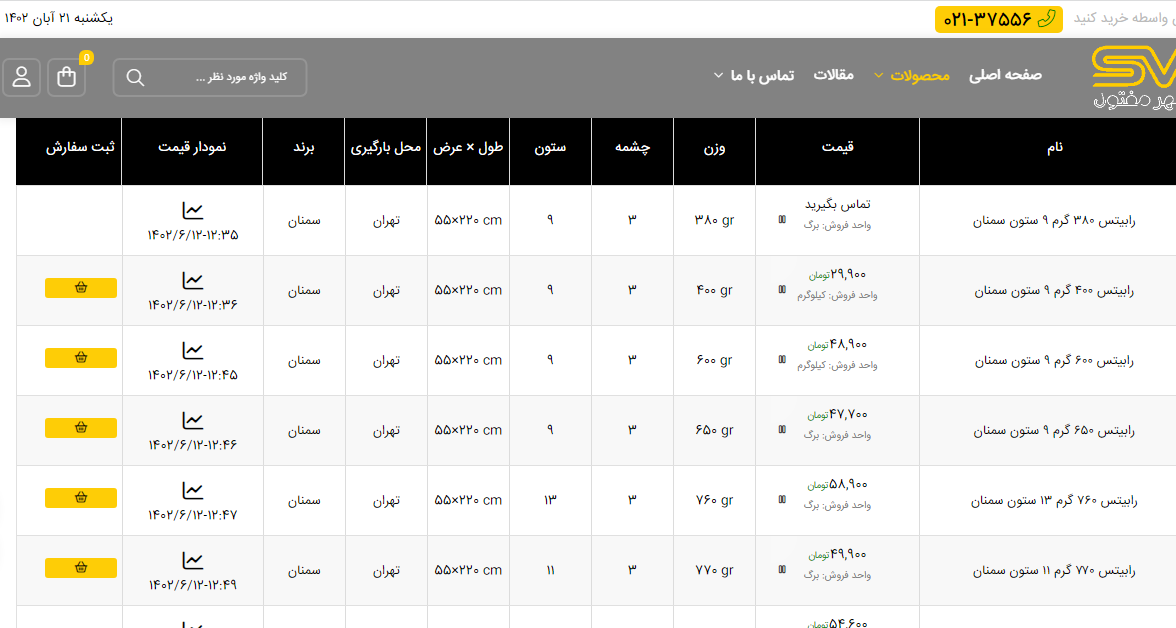This screenshot has height=628, width=1176.
Task: Go to صفحه اصلی menu item
Action: tap(1005, 75)
